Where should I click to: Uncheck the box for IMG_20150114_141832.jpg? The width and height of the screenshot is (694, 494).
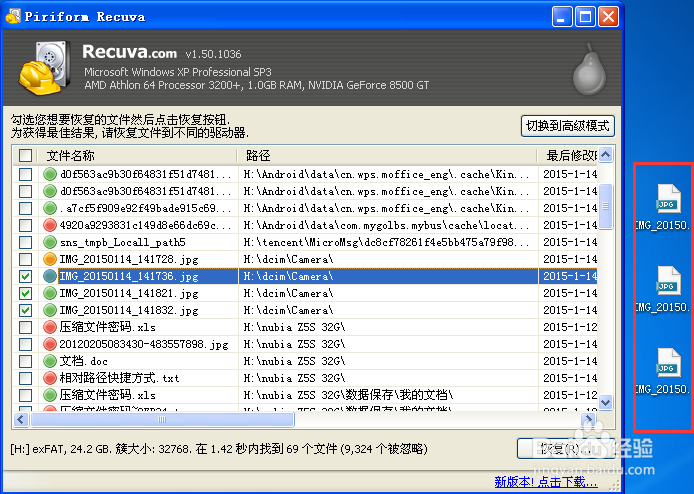25,310
